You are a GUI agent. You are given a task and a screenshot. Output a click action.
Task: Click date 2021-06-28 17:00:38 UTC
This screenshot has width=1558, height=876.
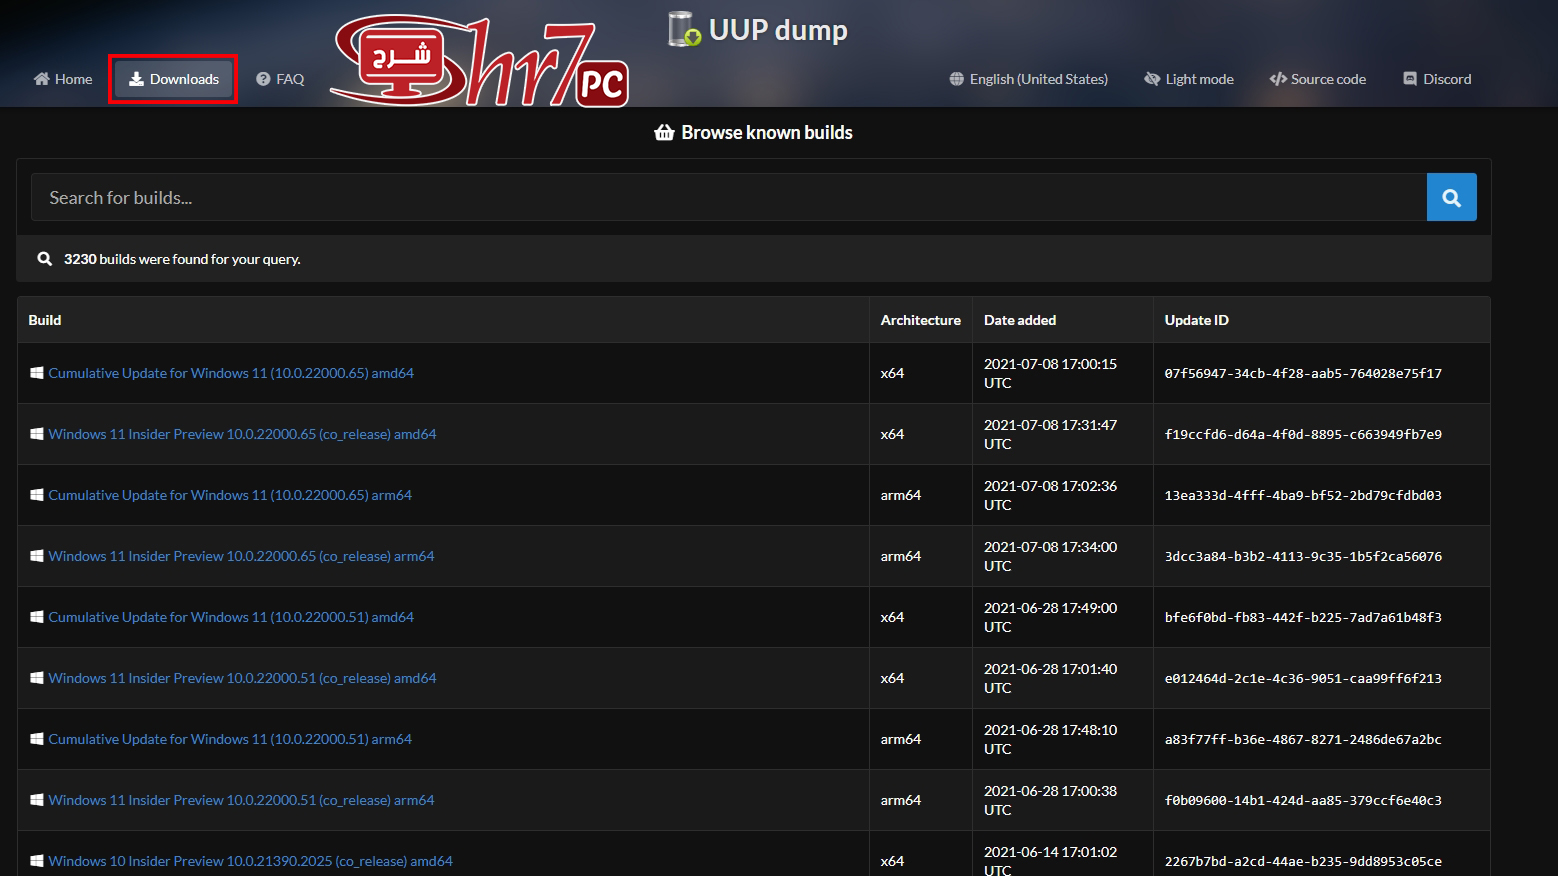click(1050, 800)
